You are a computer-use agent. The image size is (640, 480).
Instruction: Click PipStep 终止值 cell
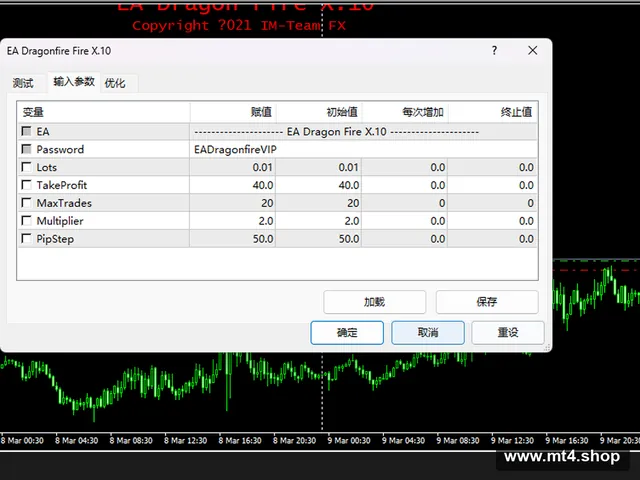coord(492,239)
